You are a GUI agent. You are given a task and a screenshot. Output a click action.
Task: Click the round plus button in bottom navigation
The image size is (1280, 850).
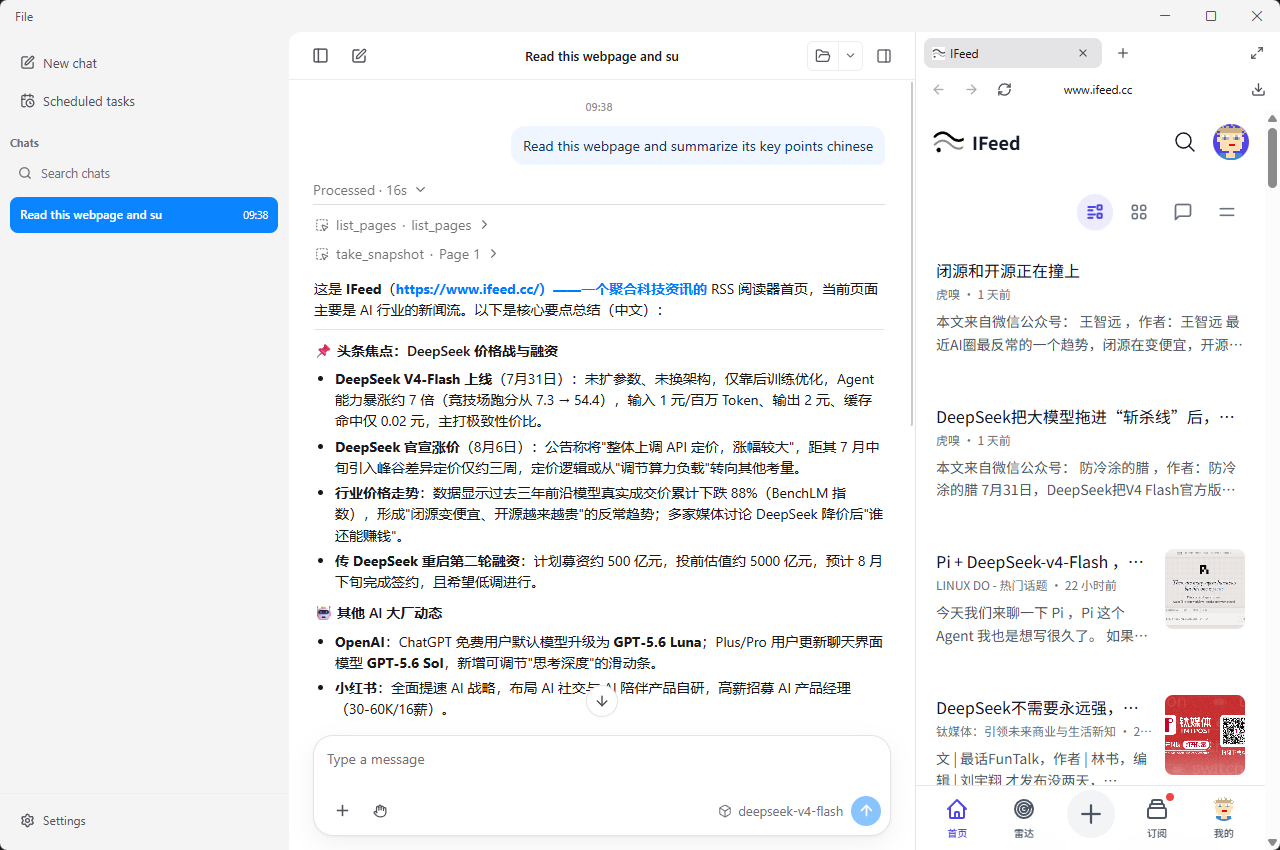coord(1091,814)
